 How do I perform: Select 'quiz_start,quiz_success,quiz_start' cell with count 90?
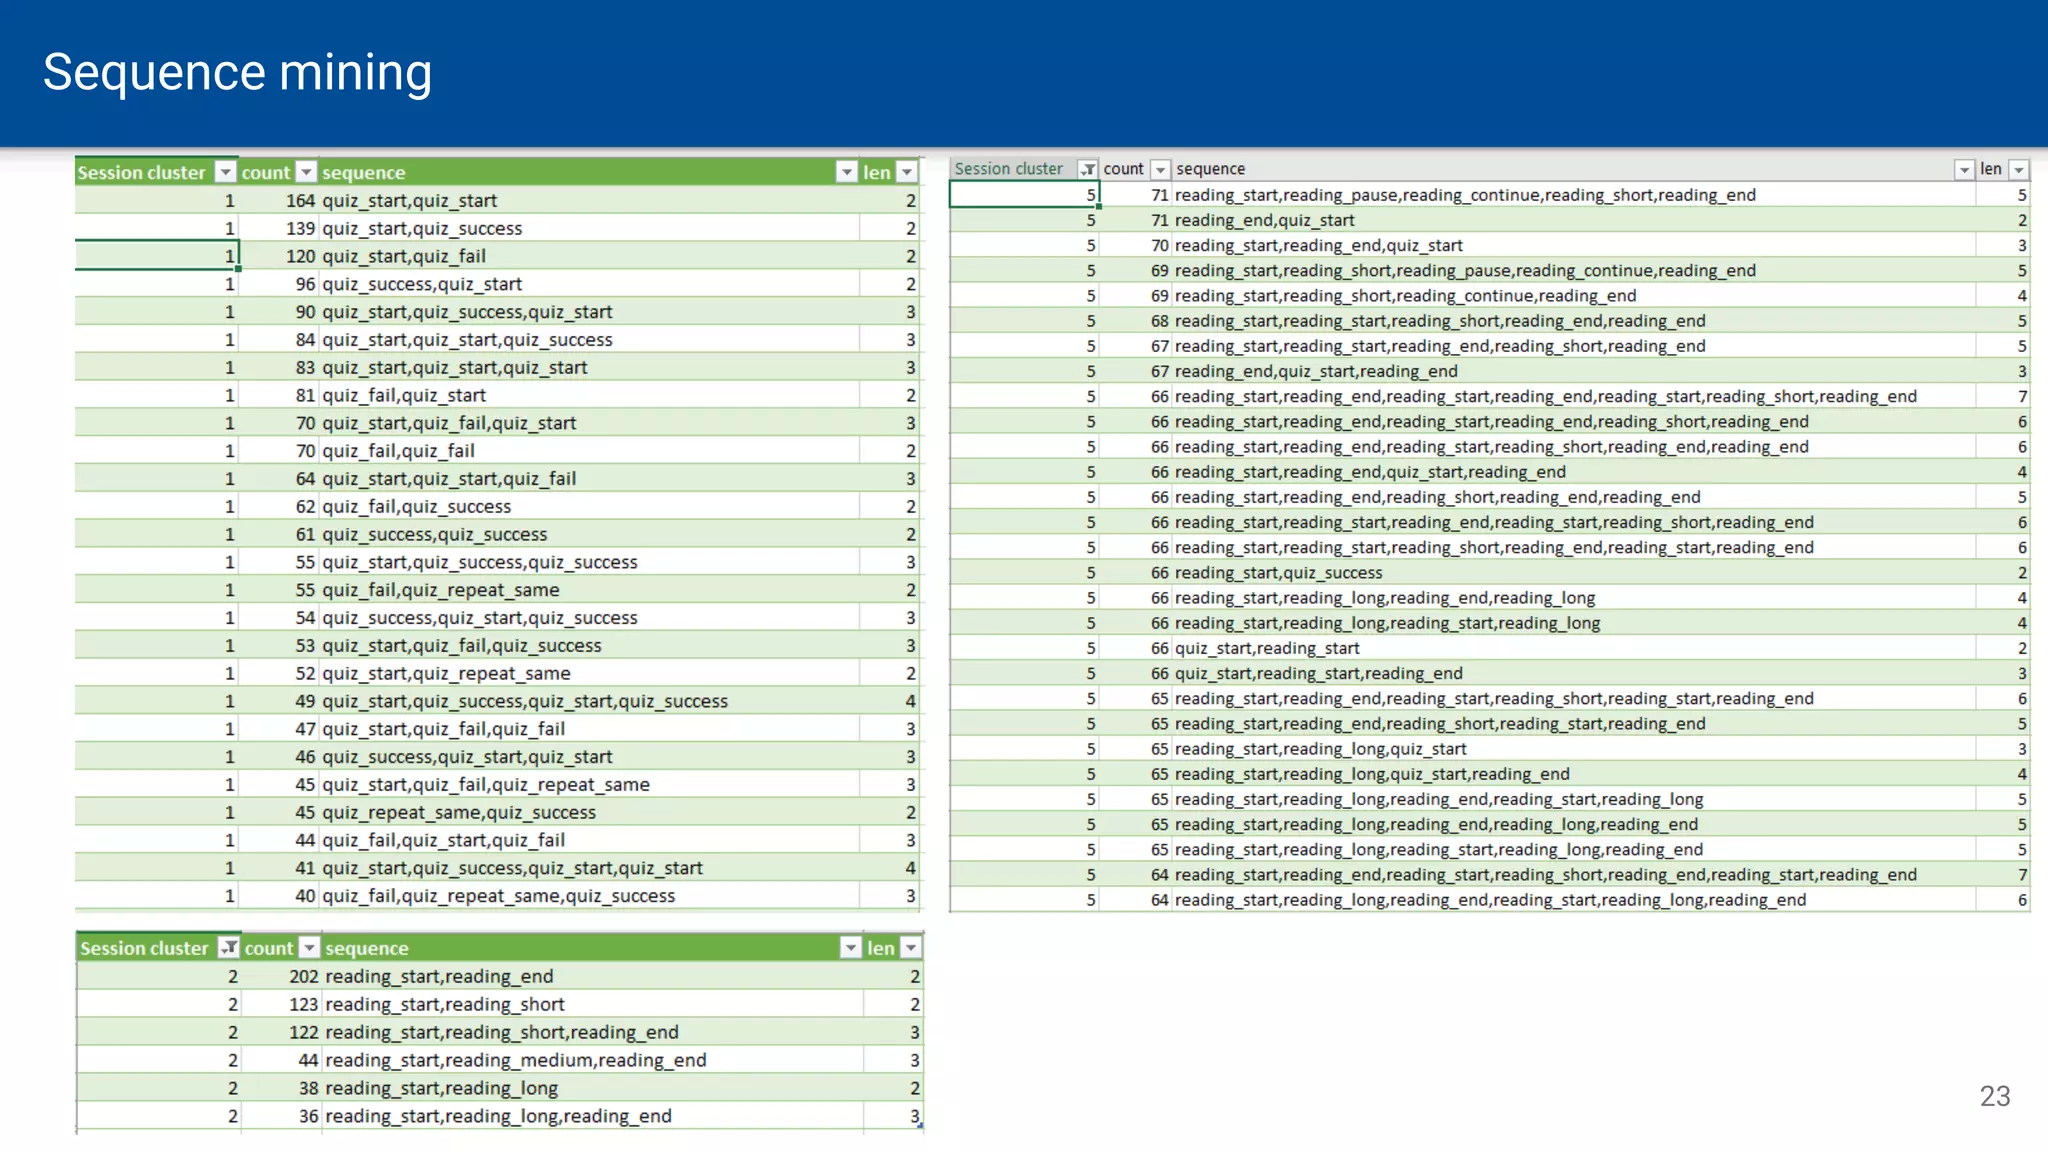pyautogui.click(x=589, y=312)
